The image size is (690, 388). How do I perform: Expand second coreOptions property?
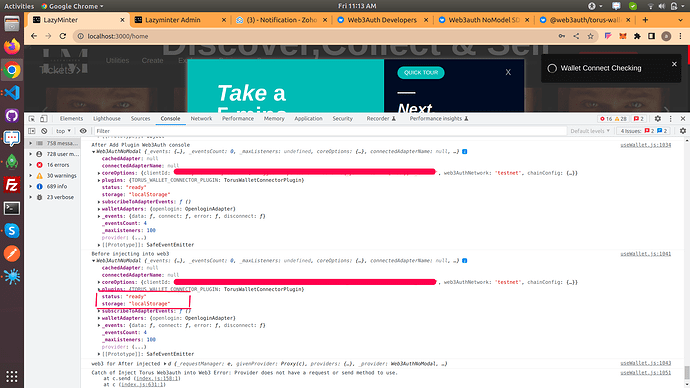[99, 282]
